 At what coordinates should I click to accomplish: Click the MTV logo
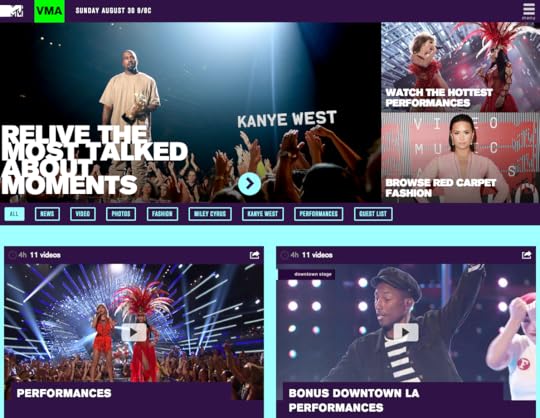pos(12,11)
